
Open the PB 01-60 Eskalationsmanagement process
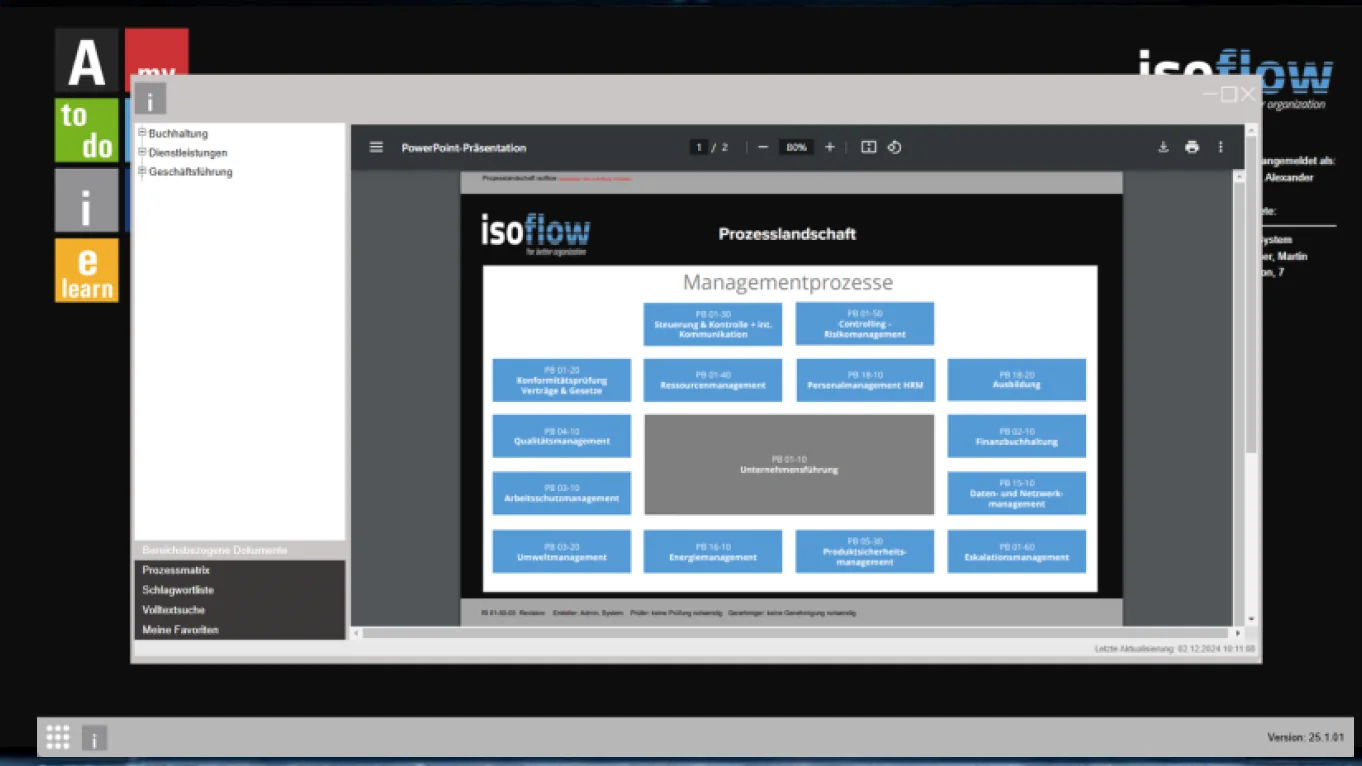[x=1017, y=552]
